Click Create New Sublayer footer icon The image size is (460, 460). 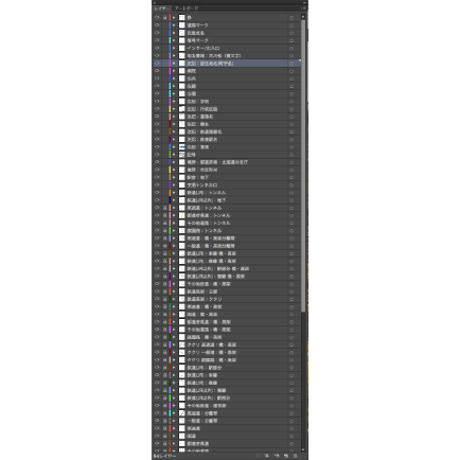[x=276, y=455]
